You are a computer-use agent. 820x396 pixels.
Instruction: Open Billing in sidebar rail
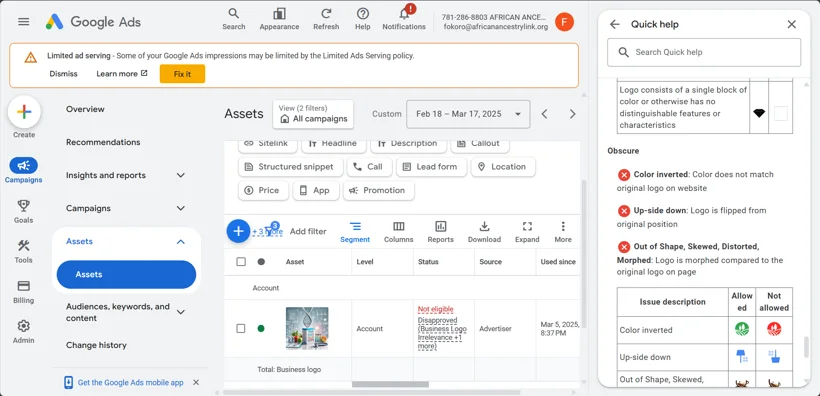(24, 292)
